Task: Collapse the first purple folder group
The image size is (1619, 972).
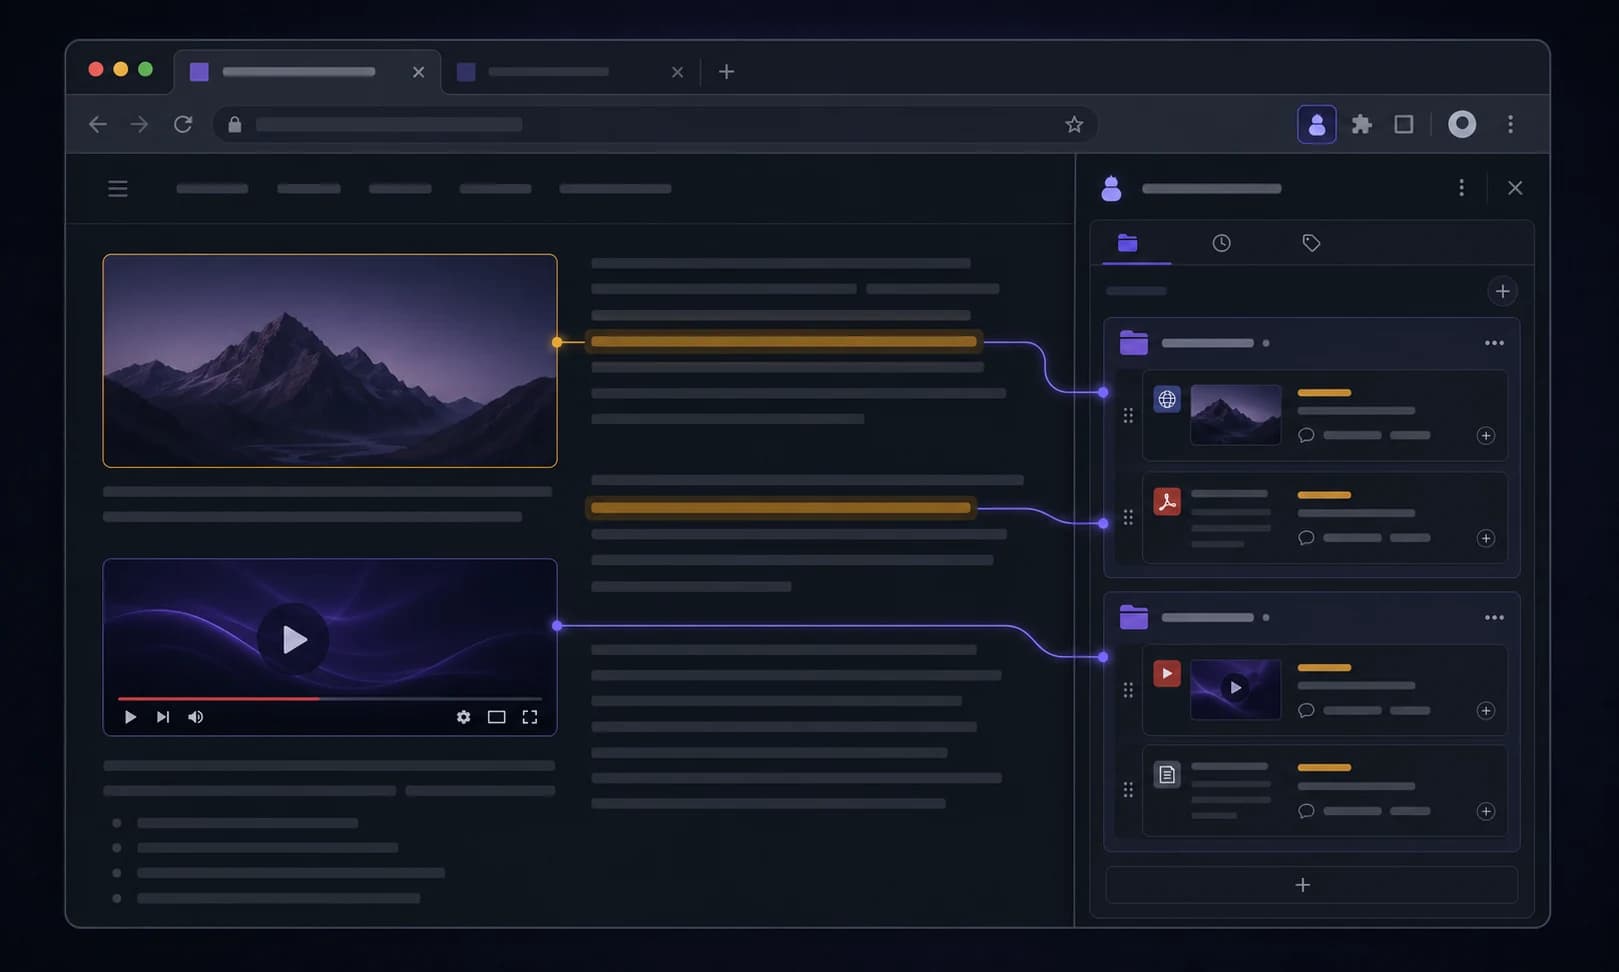Action: [x=1134, y=343]
